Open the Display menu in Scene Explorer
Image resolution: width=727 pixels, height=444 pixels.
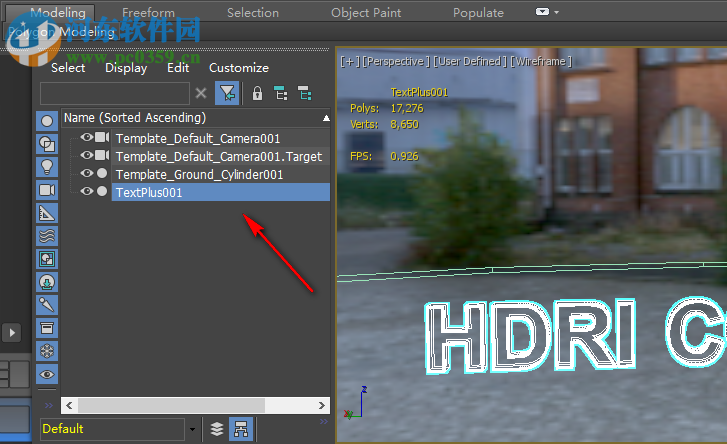pos(126,68)
